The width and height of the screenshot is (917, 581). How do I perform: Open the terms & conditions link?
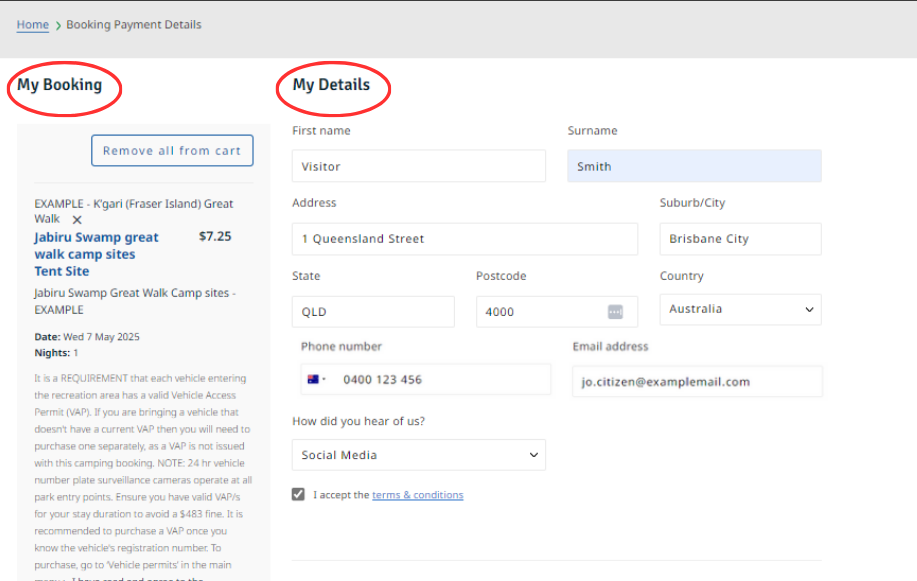tap(418, 495)
